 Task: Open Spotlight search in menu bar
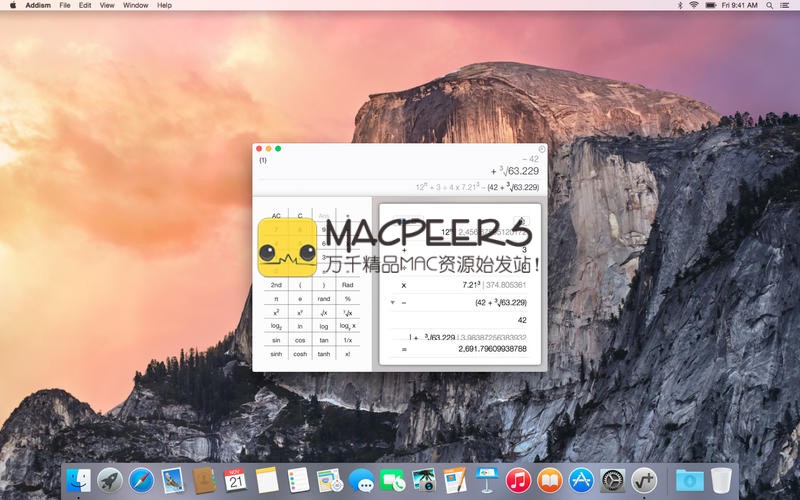pos(770,5)
